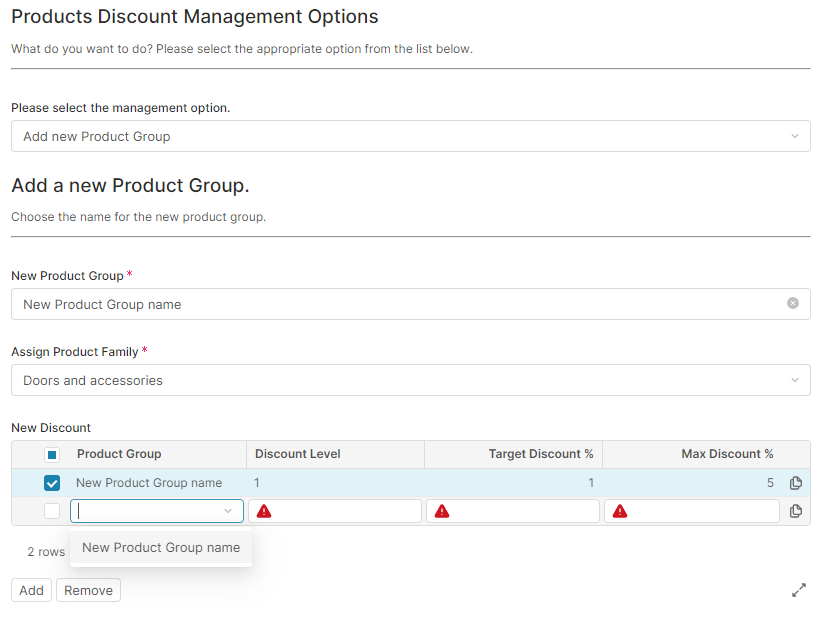Screen dimensions: 824x619
Task: Choose New Product Group name from dropdown list
Action: [161, 548]
